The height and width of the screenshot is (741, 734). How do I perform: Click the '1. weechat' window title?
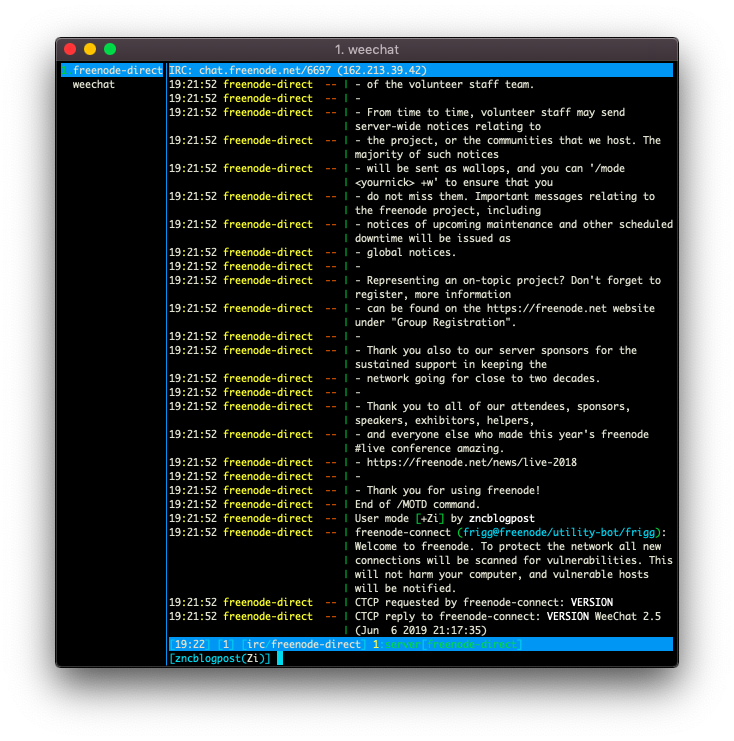pos(367,50)
